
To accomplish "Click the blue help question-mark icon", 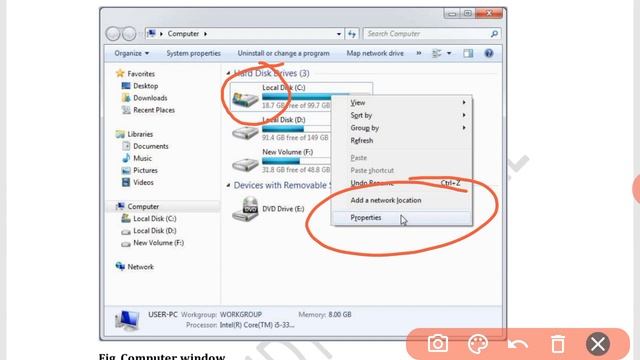I will [489, 53].
